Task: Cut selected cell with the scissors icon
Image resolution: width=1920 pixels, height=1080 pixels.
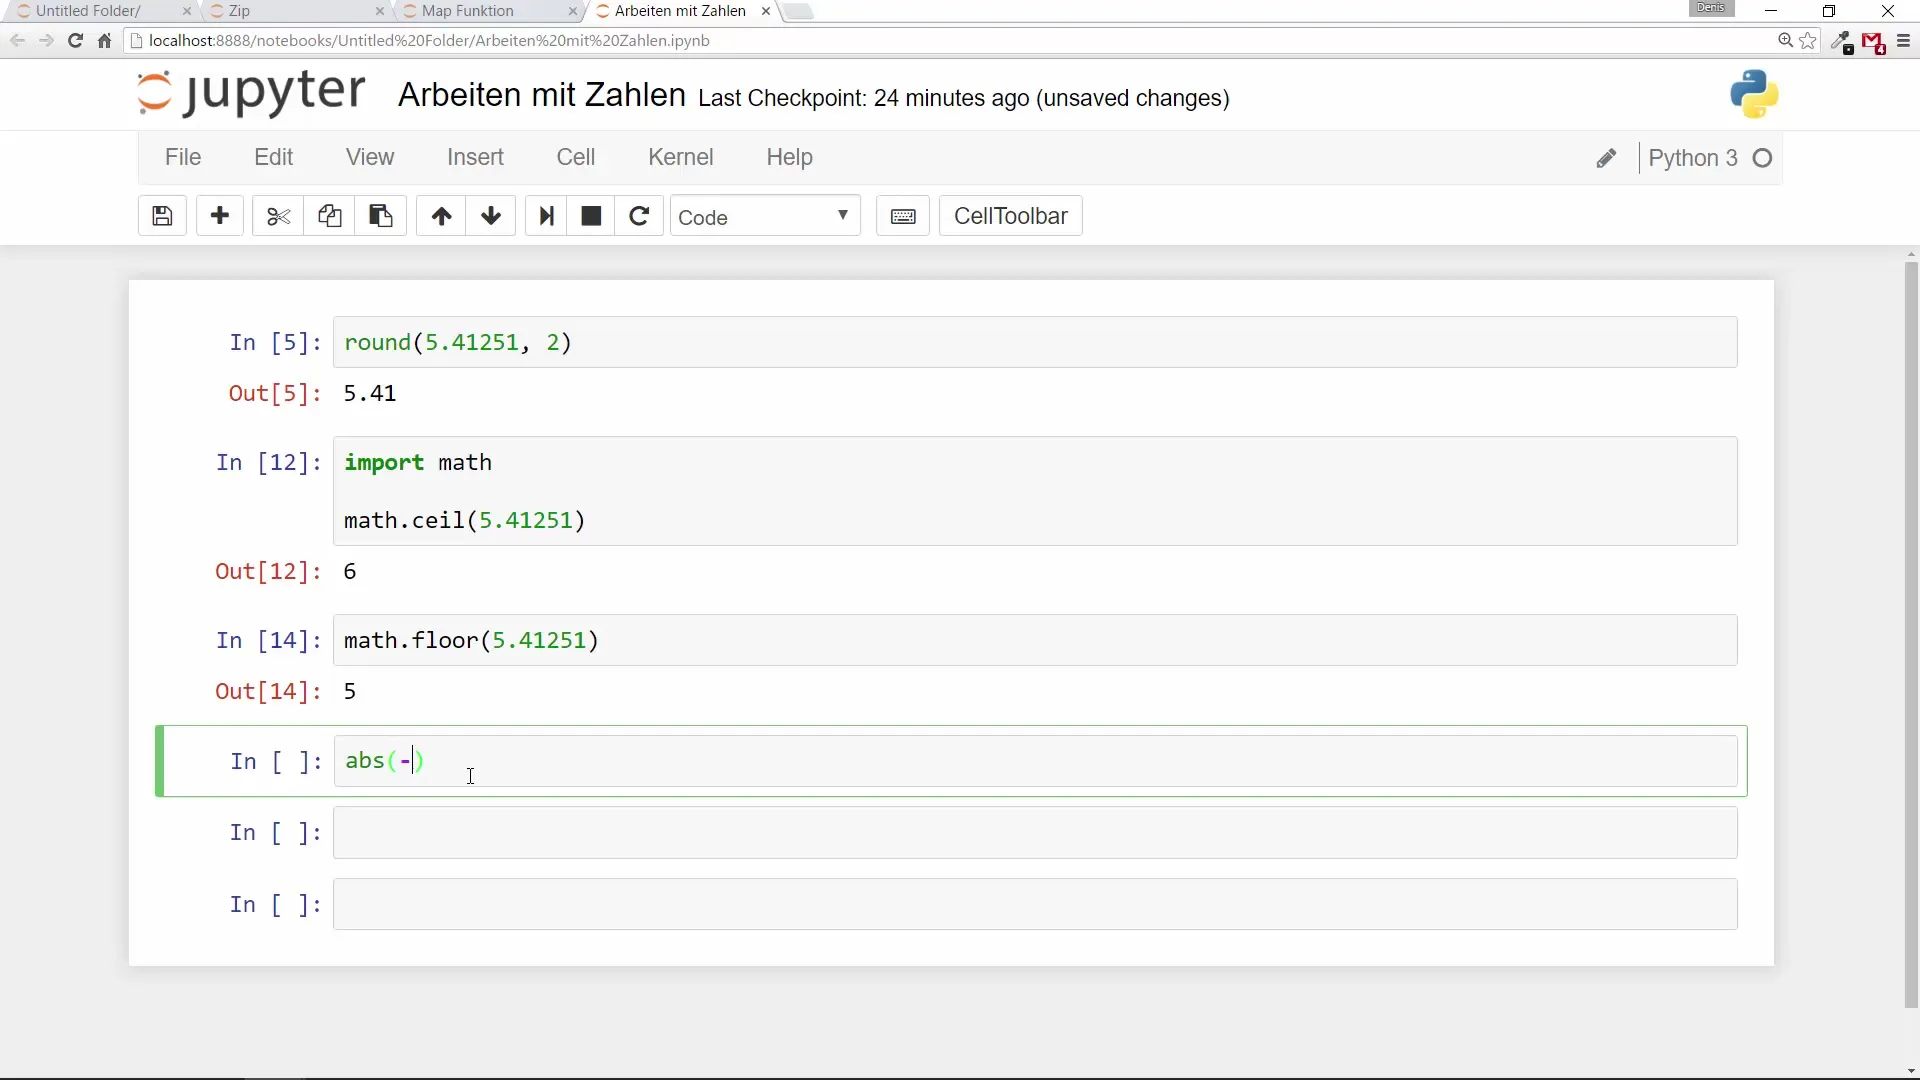Action: tap(278, 216)
